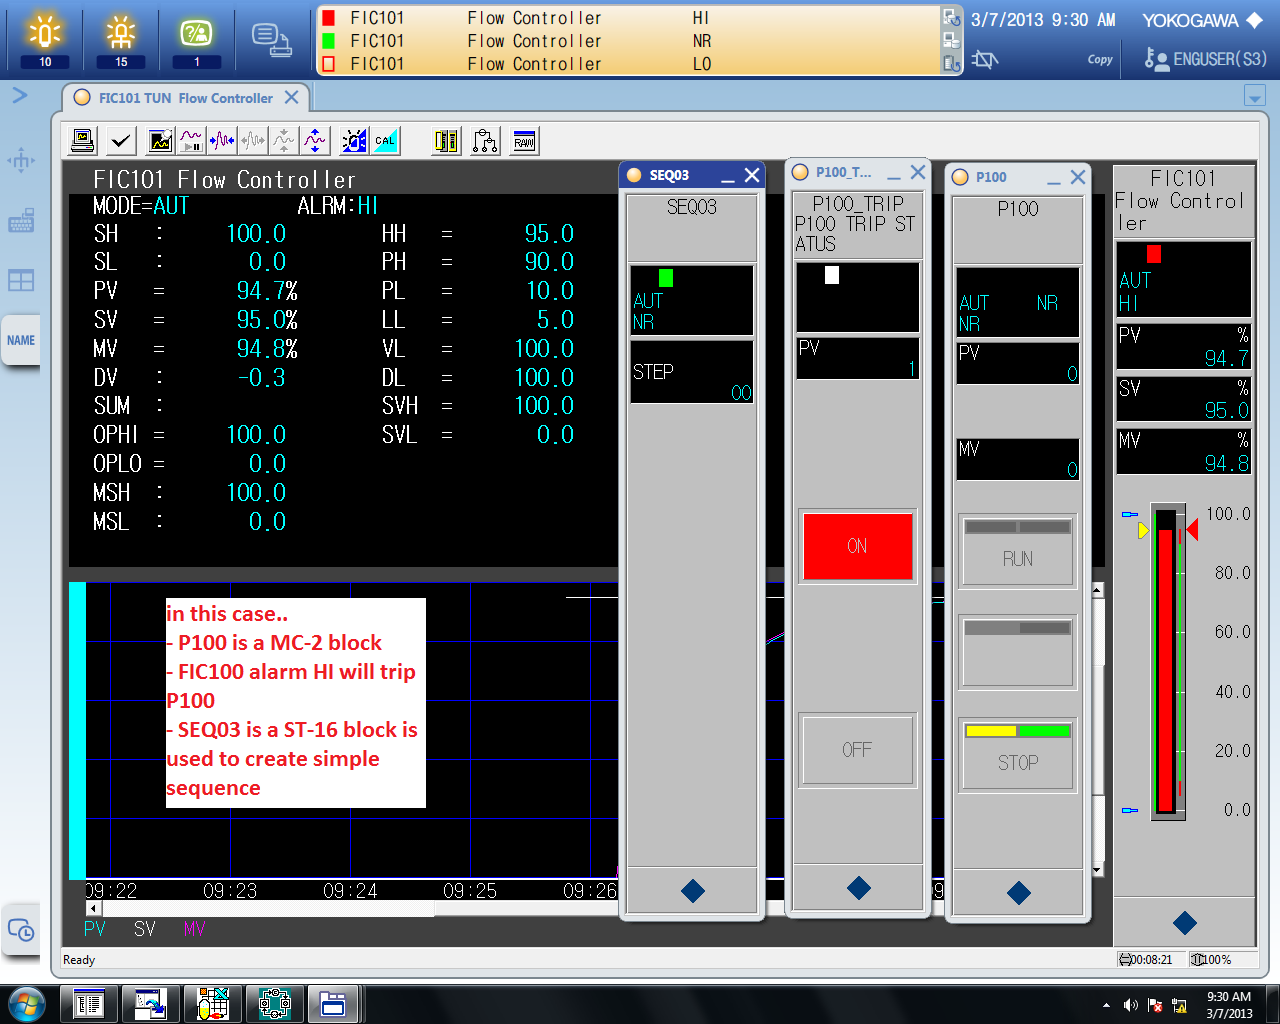This screenshot has height=1024, width=1280.
Task: Close the FIC101 TUN tab
Action: [x=292, y=97]
